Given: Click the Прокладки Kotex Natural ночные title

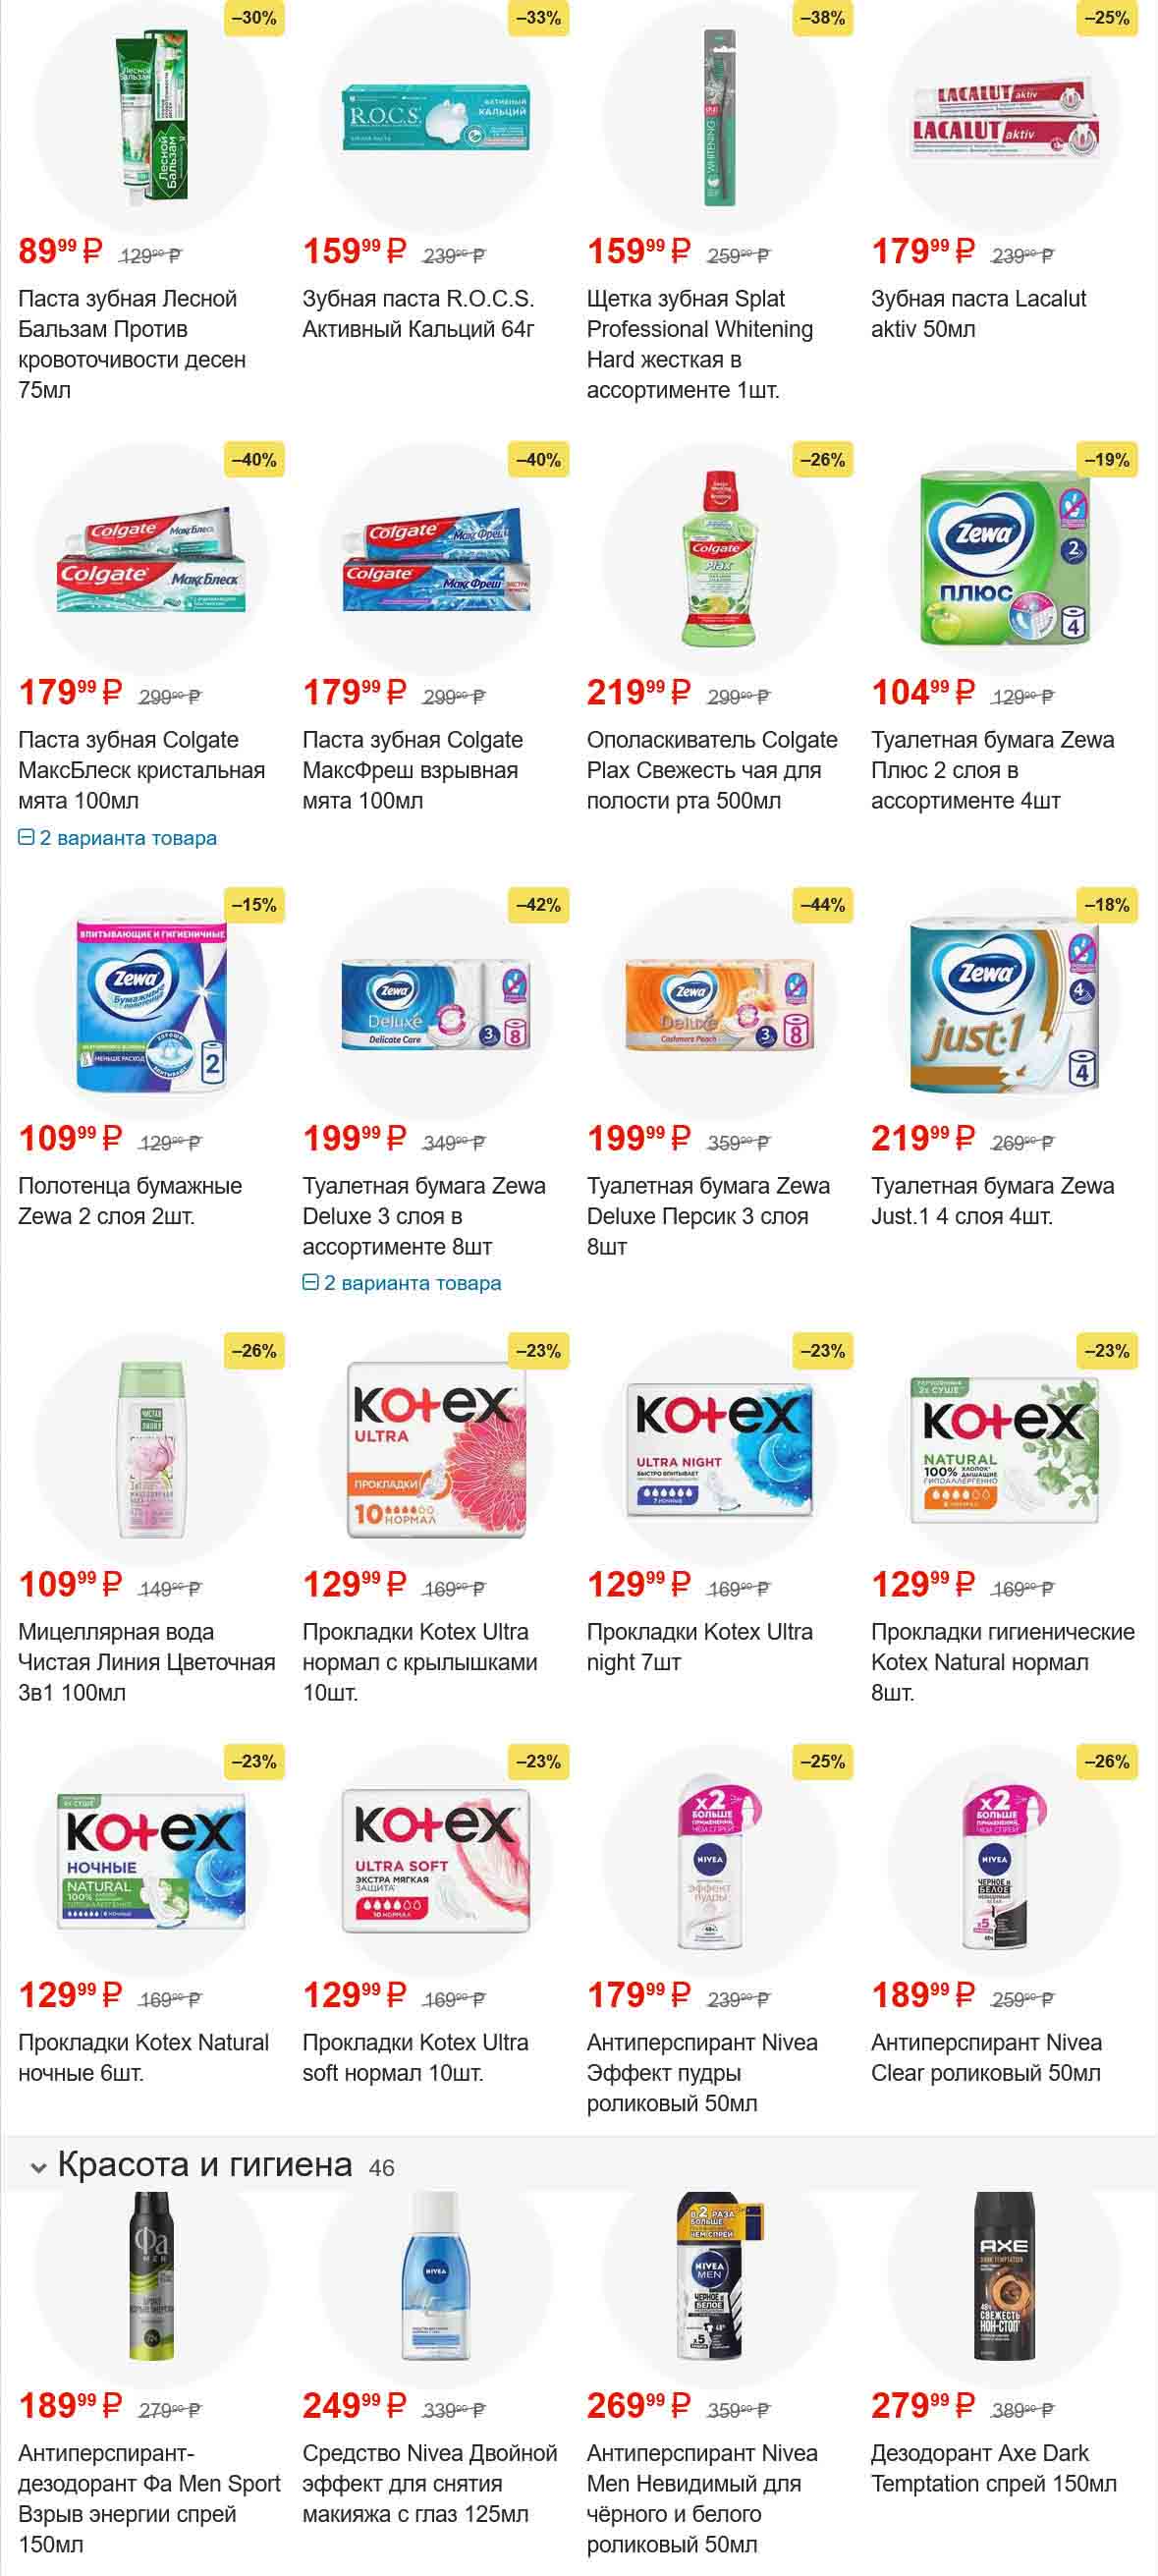Looking at the screenshot, I should click(x=143, y=2057).
